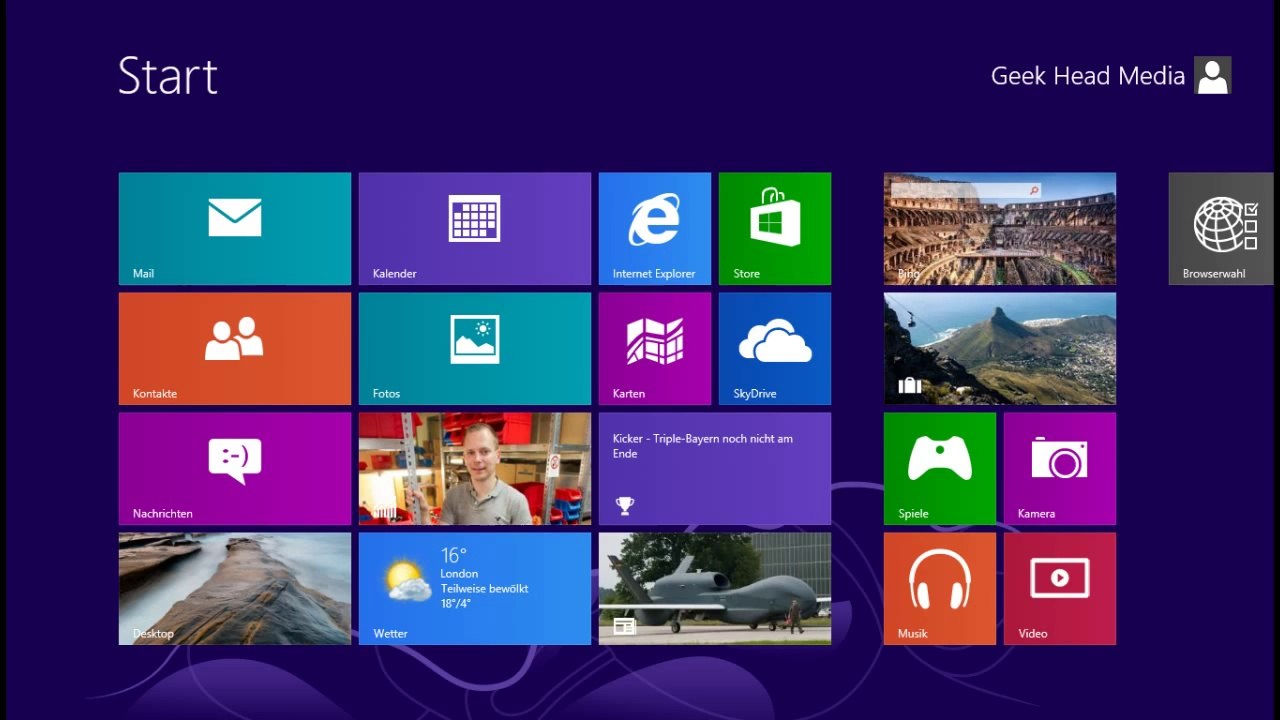
Task: Open the Desktop tile
Action: click(x=235, y=589)
